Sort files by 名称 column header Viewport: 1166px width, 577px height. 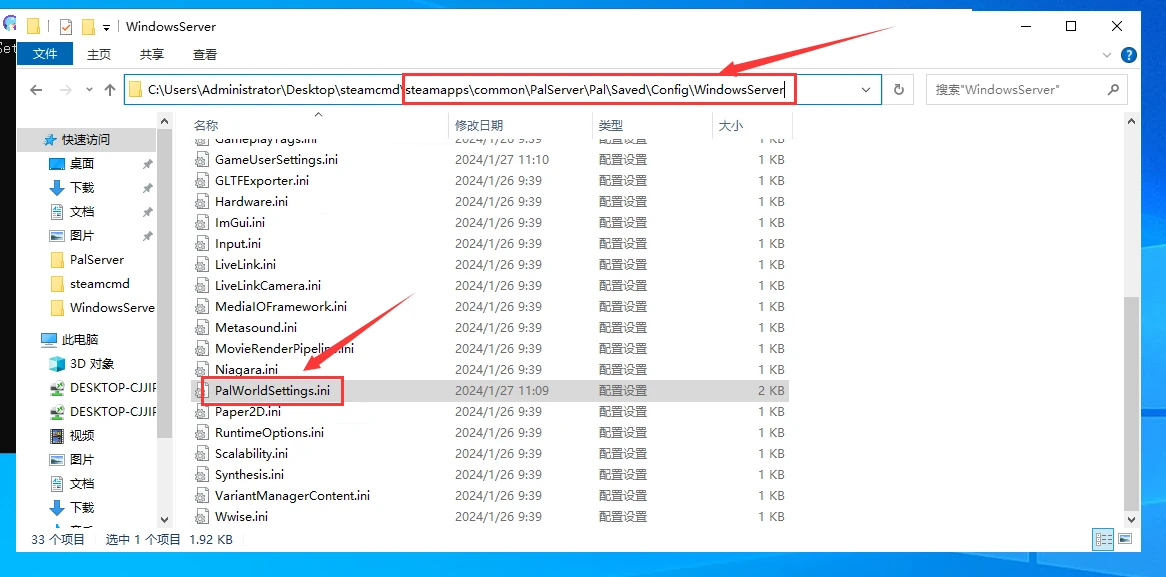point(206,126)
